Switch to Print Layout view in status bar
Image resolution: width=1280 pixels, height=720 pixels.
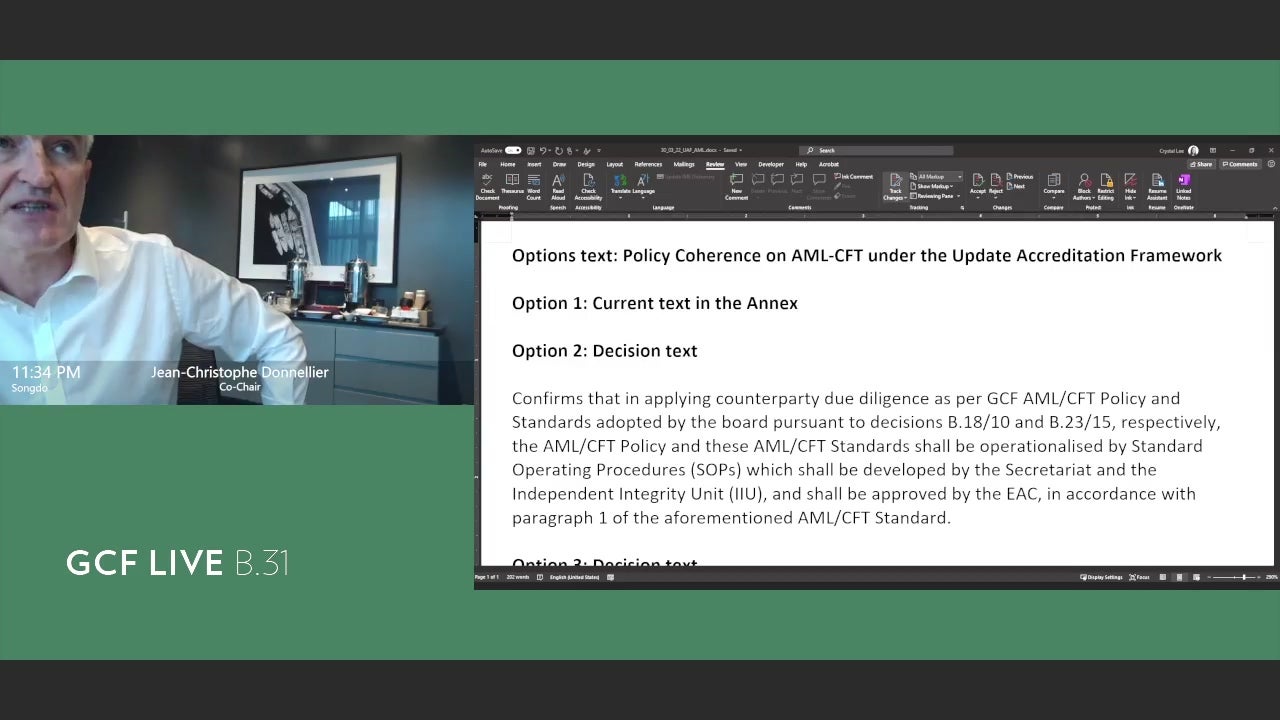click(1179, 577)
